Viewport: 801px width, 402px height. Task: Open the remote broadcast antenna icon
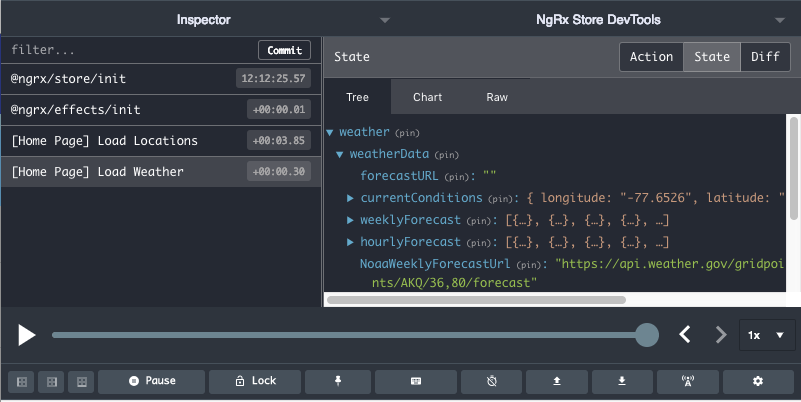point(688,381)
